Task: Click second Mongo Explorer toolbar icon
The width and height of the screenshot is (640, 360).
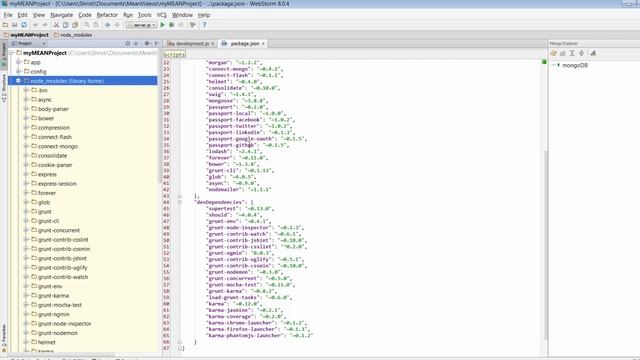Action: tap(563, 53)
